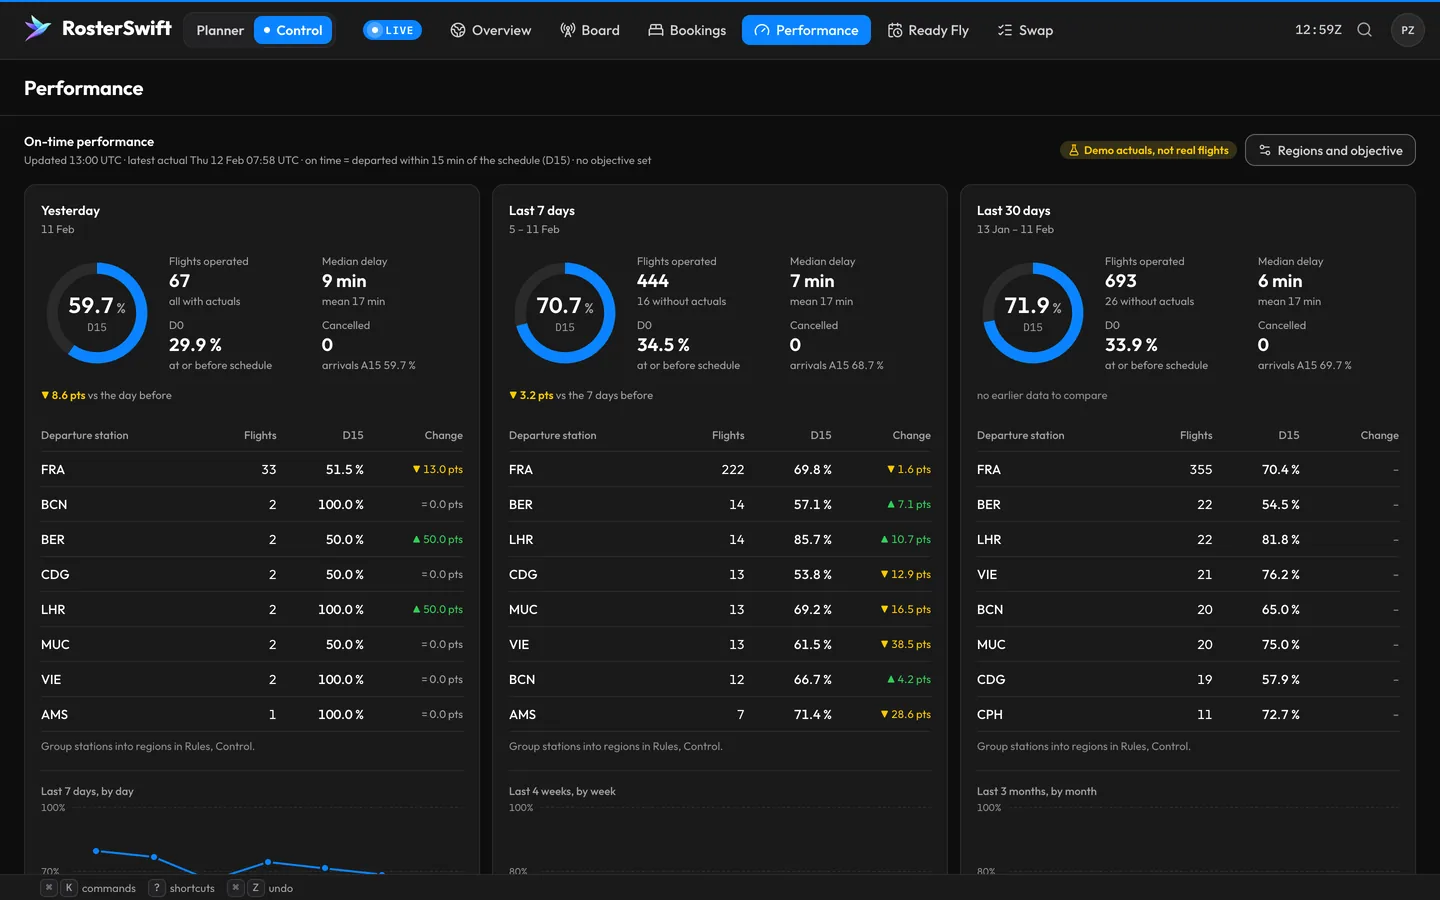The height and width of the screenshot is (900, 1440).
Task: Select the CPH row in Last 30 days
Action: (x=1188, y=714)
